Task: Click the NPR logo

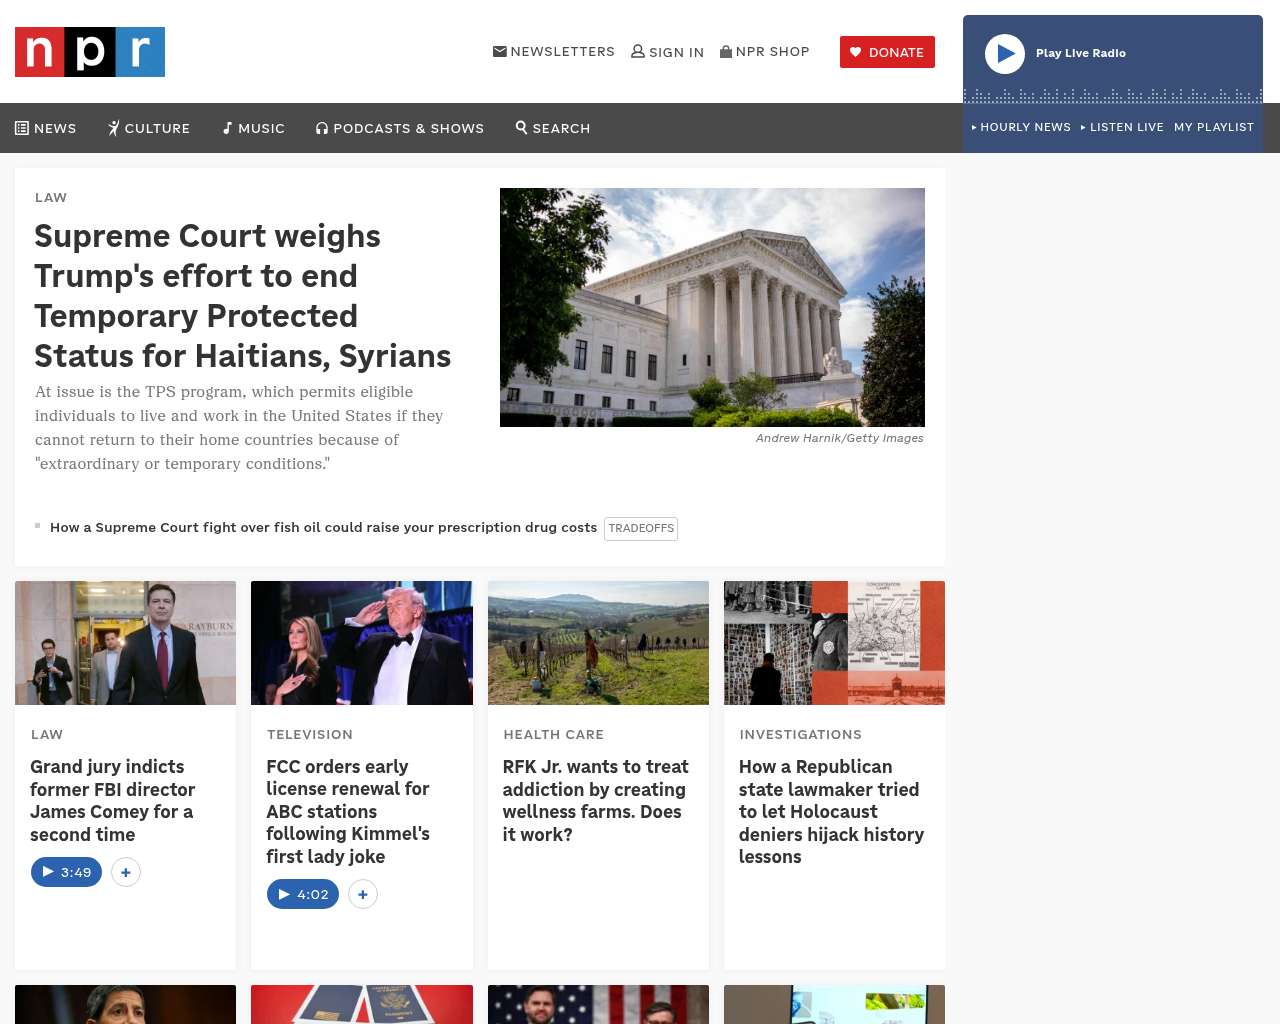Action: (90, 52)
